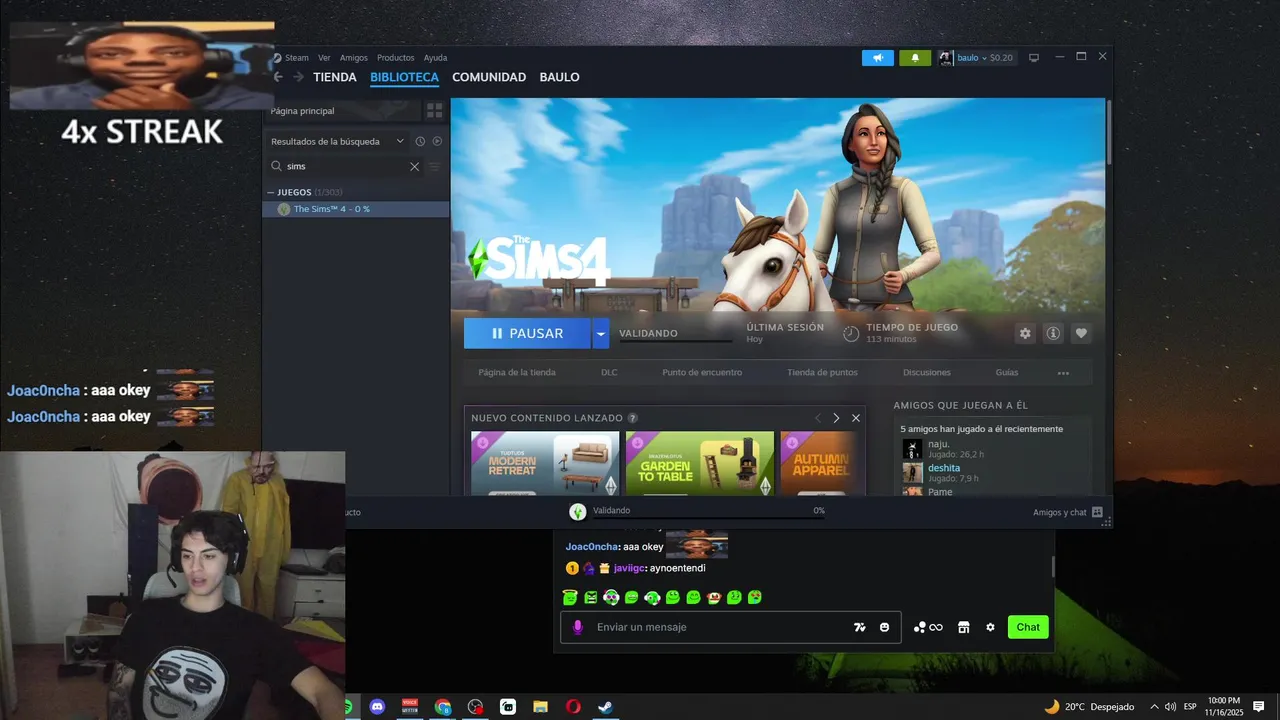
Task: Open download options dropdown next to Pausar
Action: (600, 333)
